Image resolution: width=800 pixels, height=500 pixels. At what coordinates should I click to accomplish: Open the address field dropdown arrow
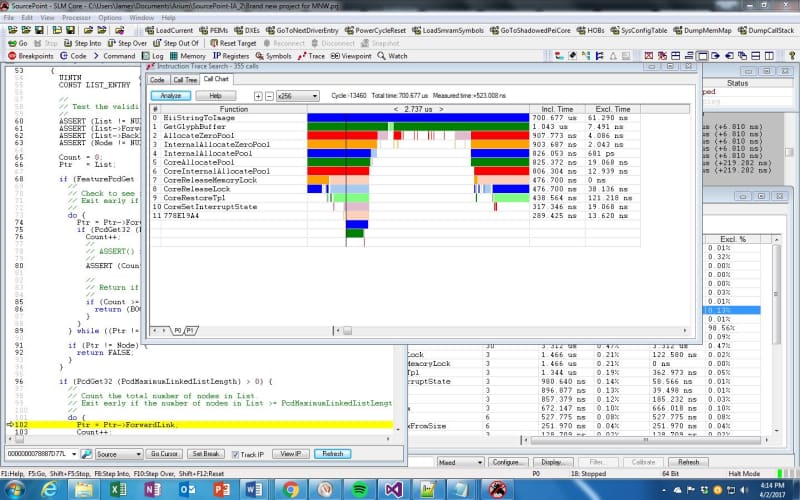tap(74, 454)
